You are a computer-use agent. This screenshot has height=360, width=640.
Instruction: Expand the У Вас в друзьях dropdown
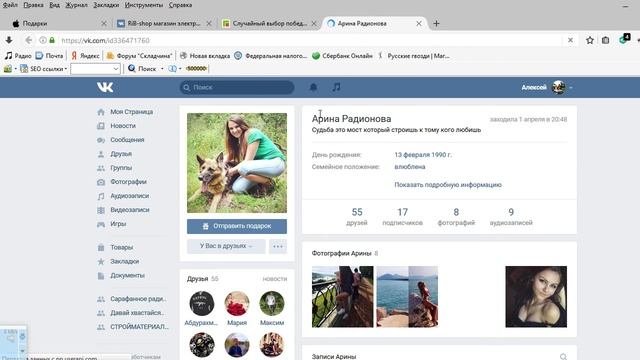[226, 246]
